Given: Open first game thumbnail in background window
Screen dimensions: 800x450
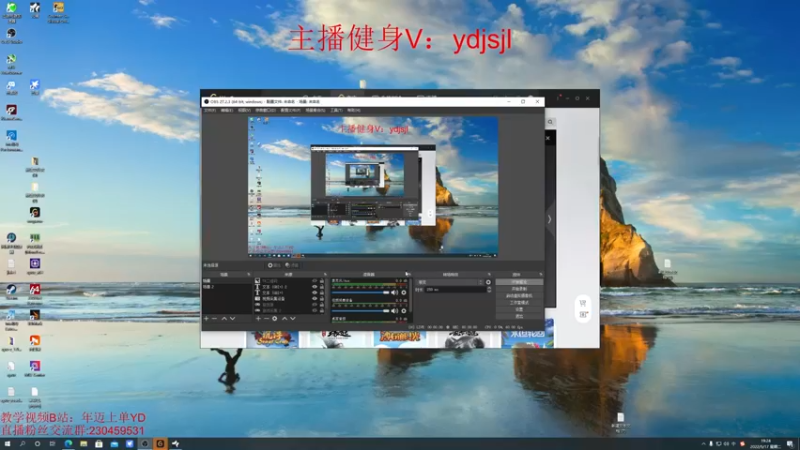Looking at the screenshot, I should [x=272, y=339].
